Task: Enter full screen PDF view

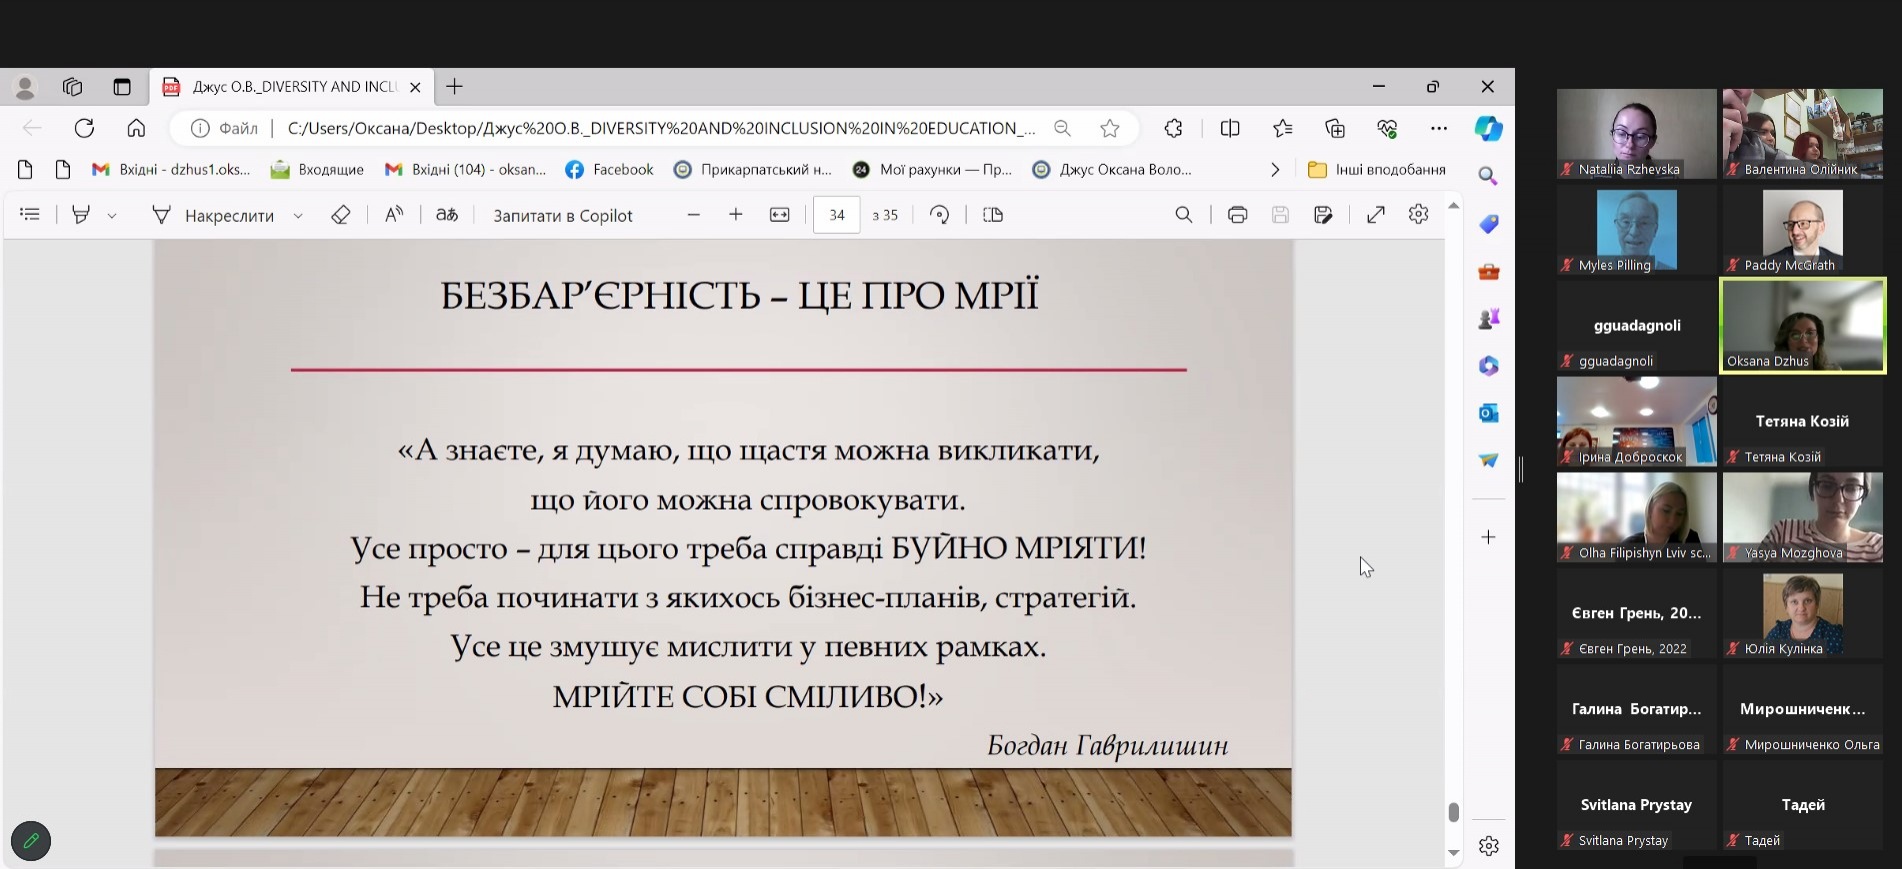Action: (x=1376, y=215)
